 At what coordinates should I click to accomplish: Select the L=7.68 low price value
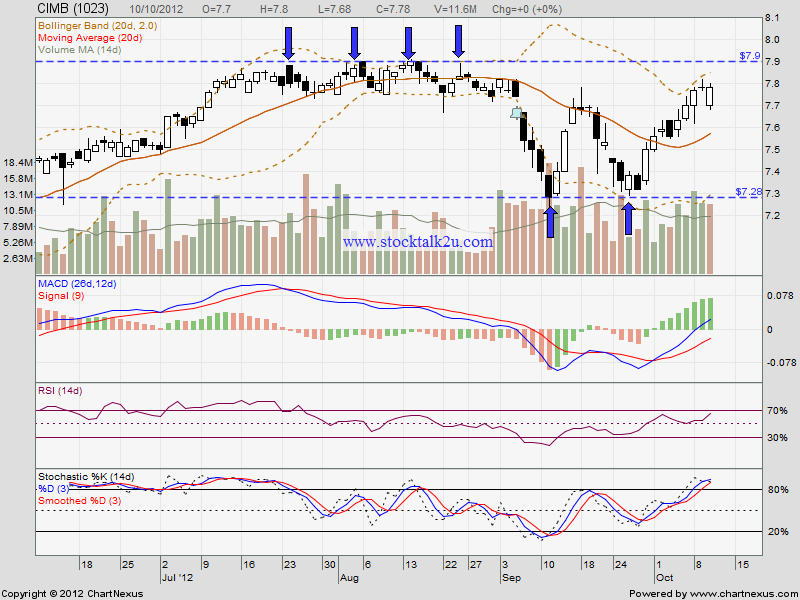pyautogui.click(x=334, y=9)
